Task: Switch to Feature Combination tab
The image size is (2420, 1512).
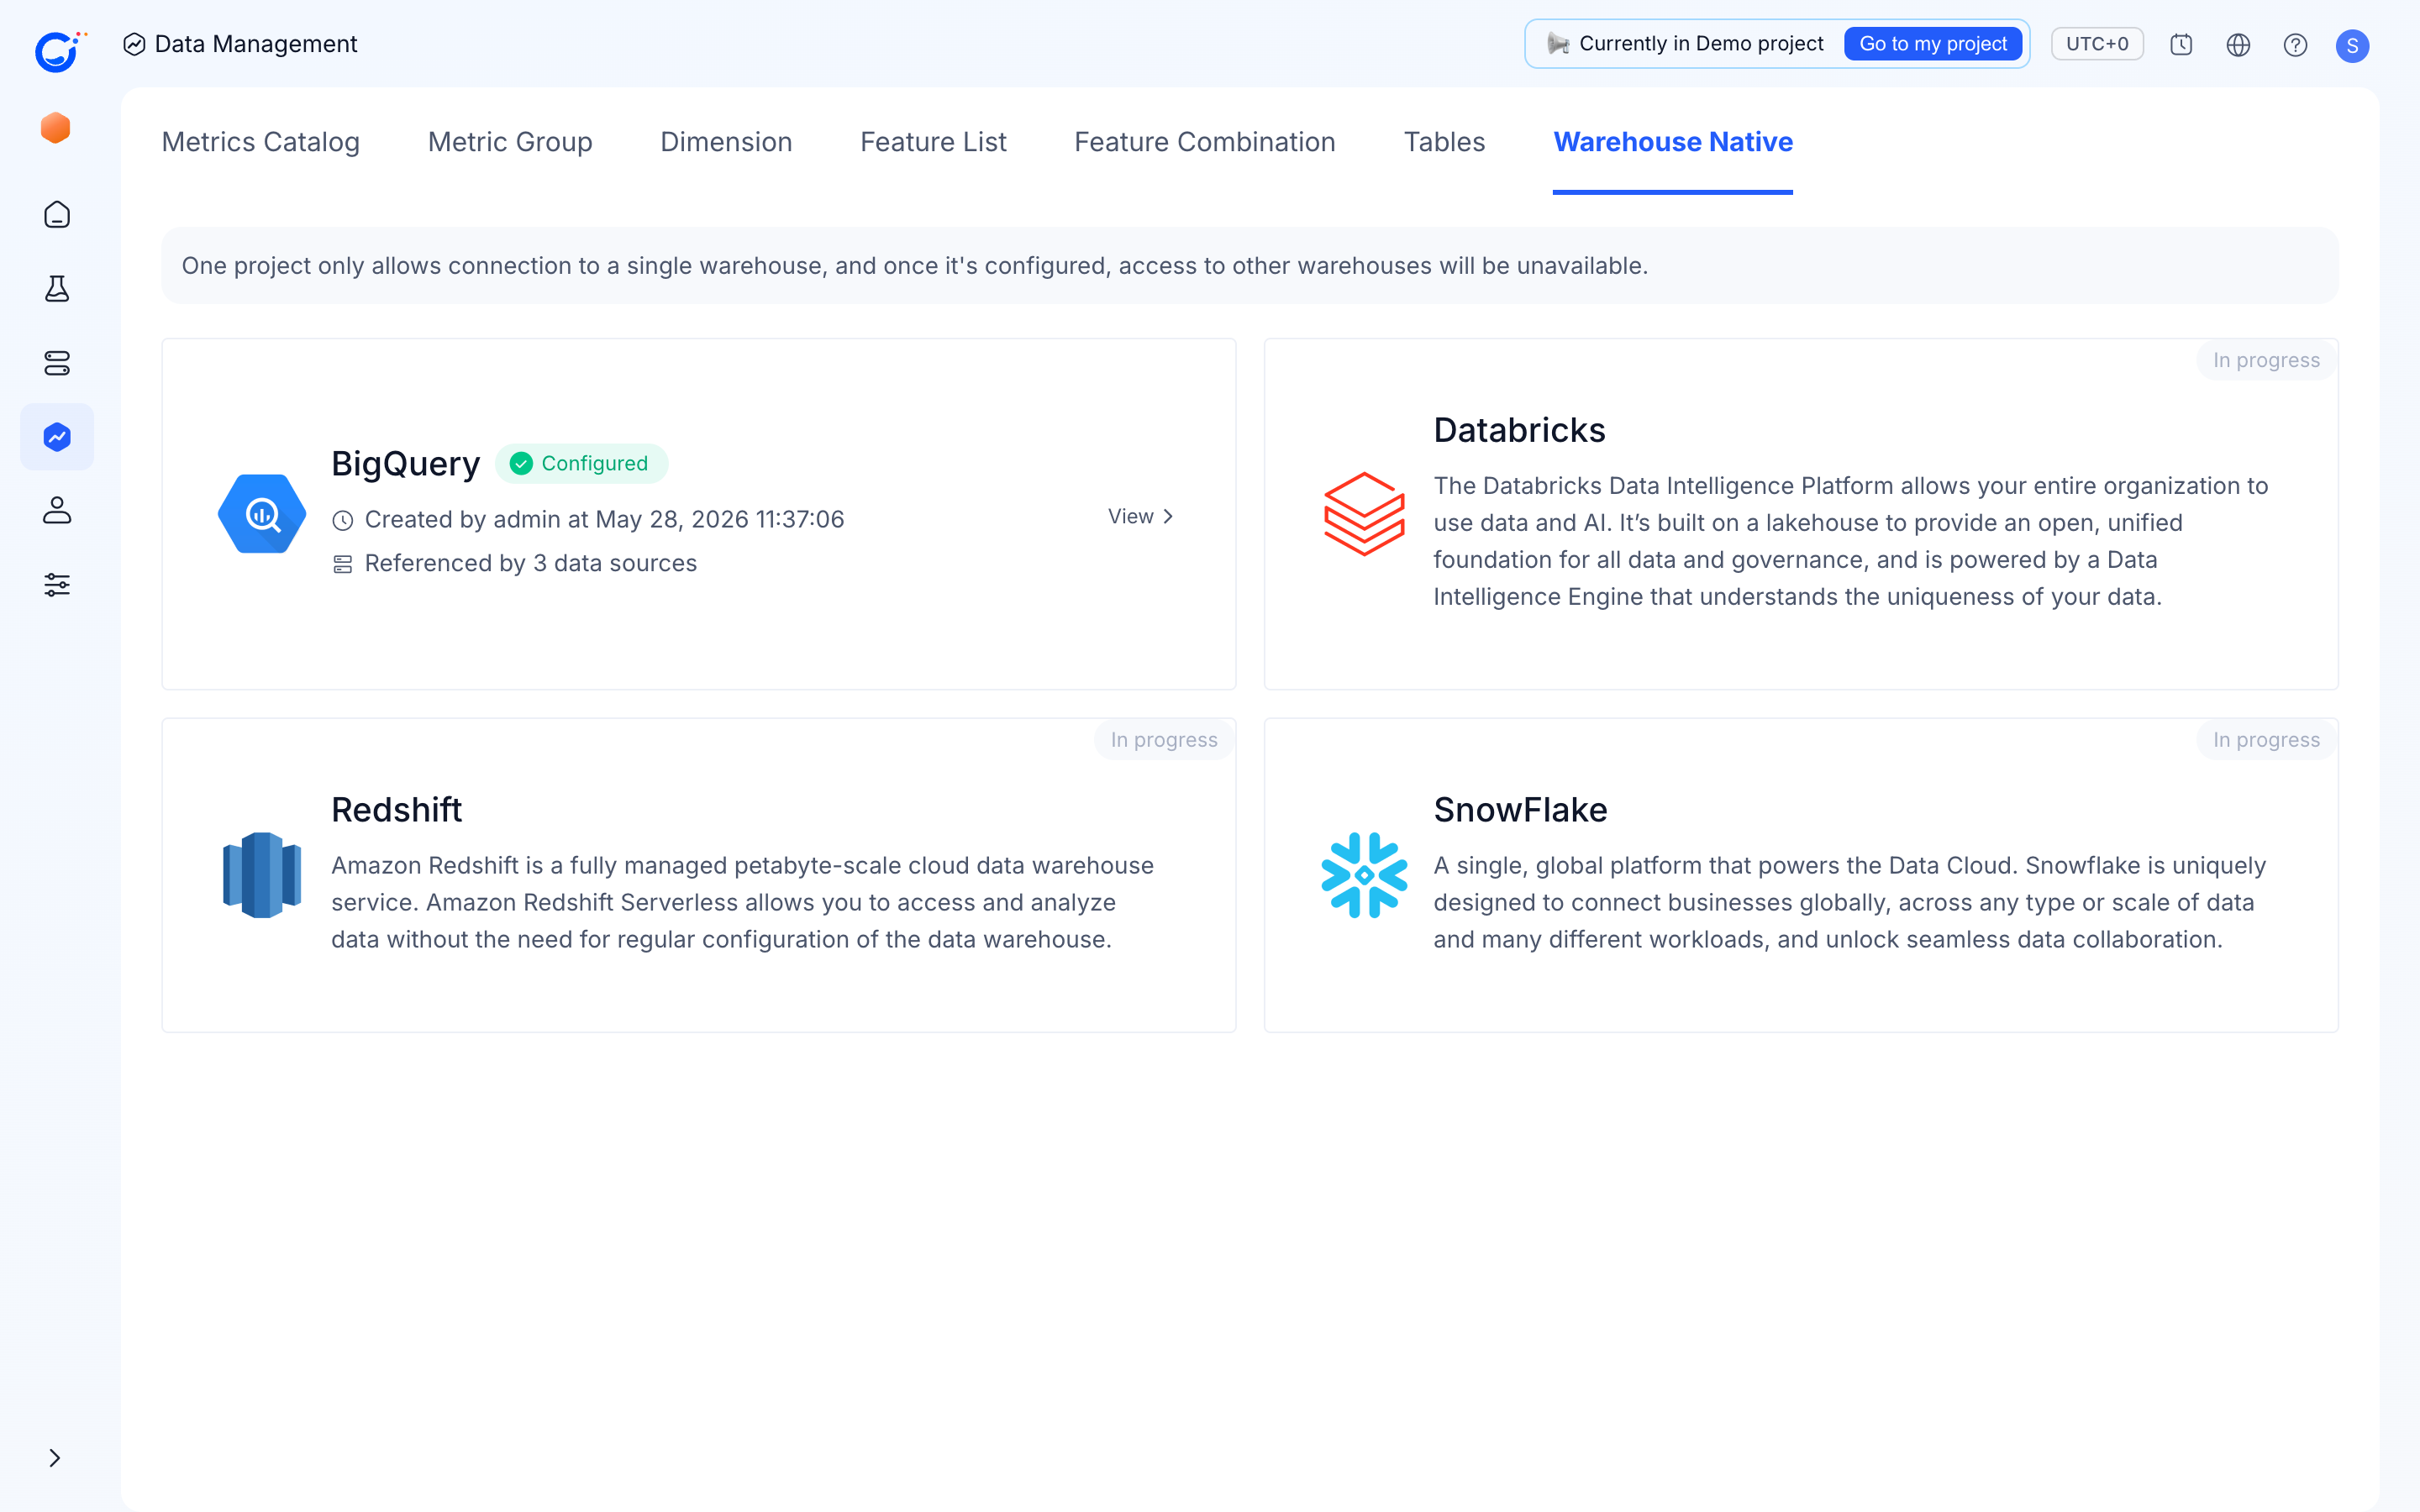Action: click(1204, 142)
